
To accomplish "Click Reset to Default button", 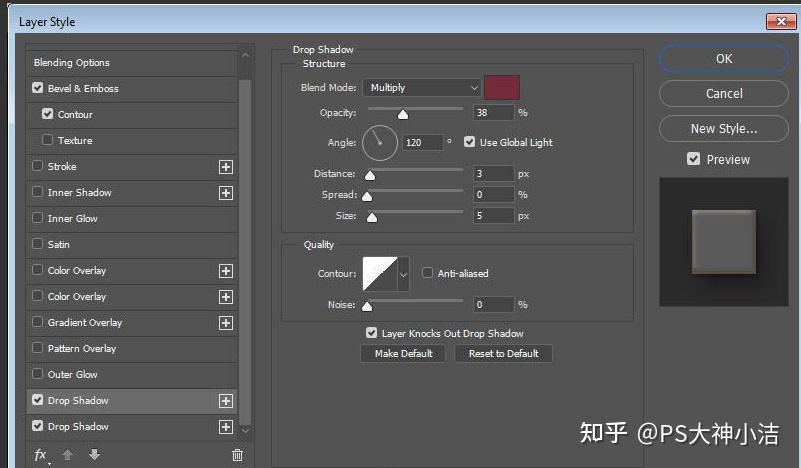I will pyautogui.click(x=503, y=354).
